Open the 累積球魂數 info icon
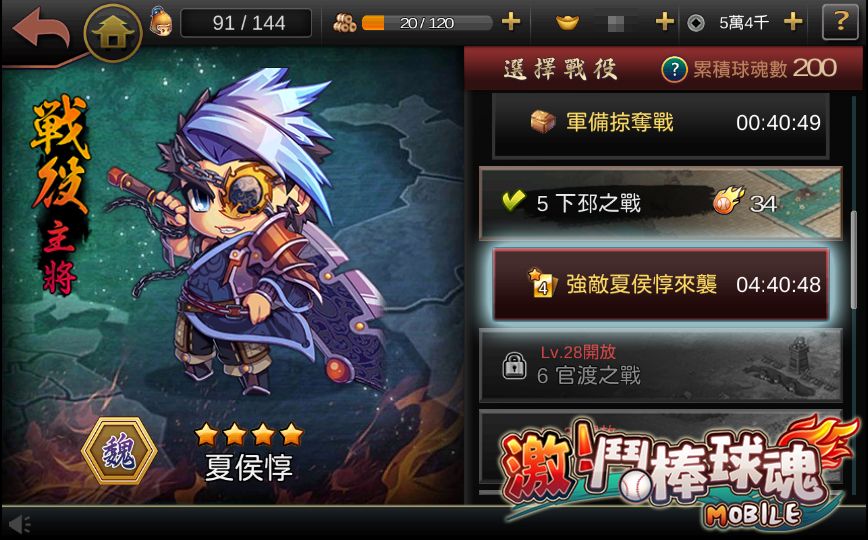This screenshot has height=540, width=868. pyautogui.click(x=674, y=70)
